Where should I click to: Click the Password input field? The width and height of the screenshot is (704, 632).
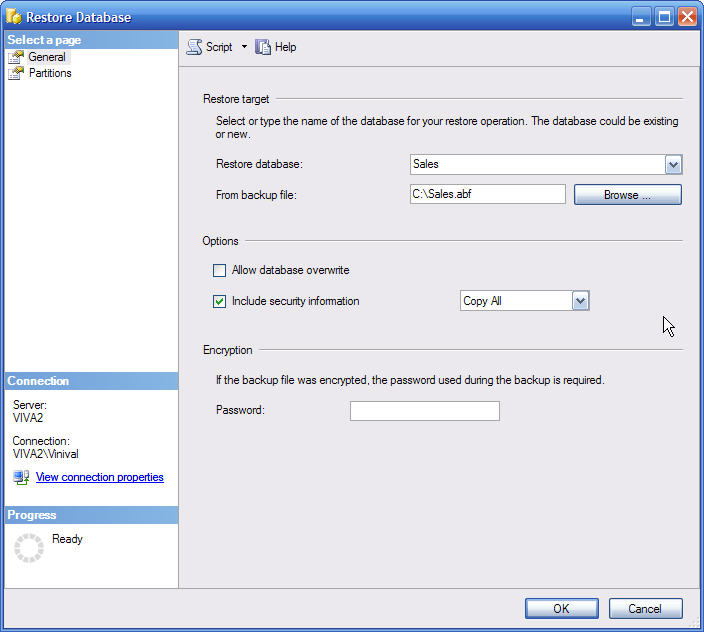(x=424, y=411)
